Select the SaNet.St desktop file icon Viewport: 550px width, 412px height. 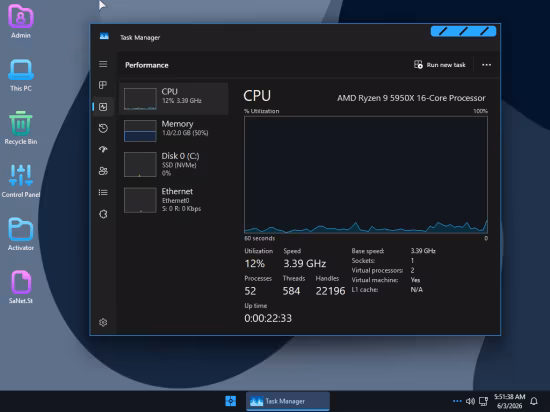21,287
